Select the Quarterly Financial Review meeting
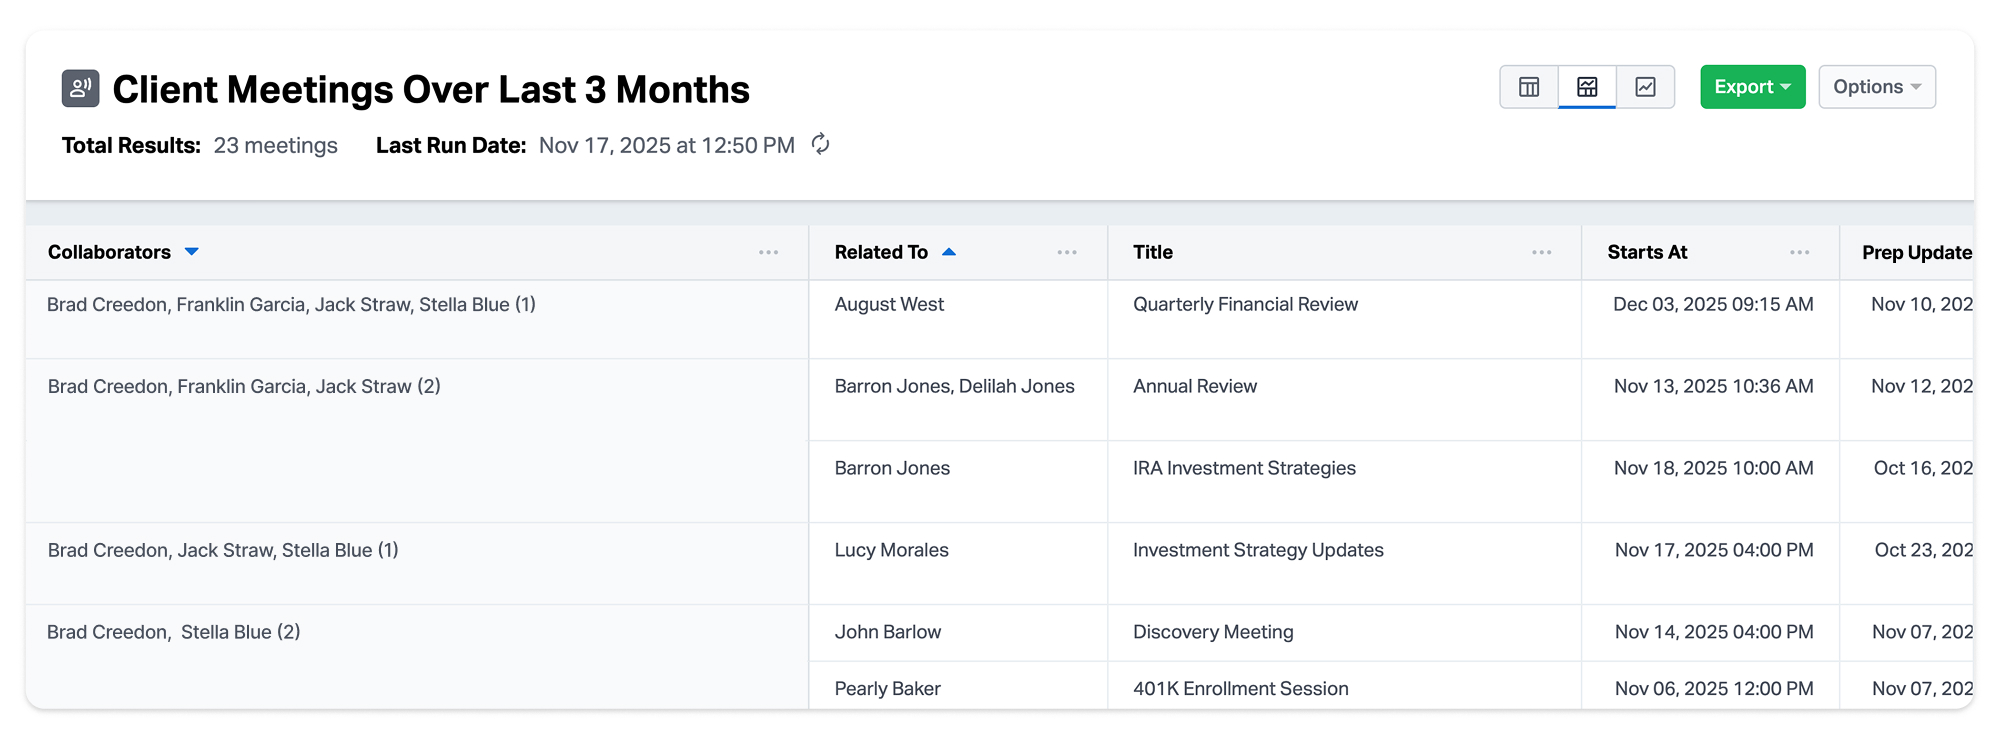Viewport: 2000px width, 740px height. click(1245, 305)
